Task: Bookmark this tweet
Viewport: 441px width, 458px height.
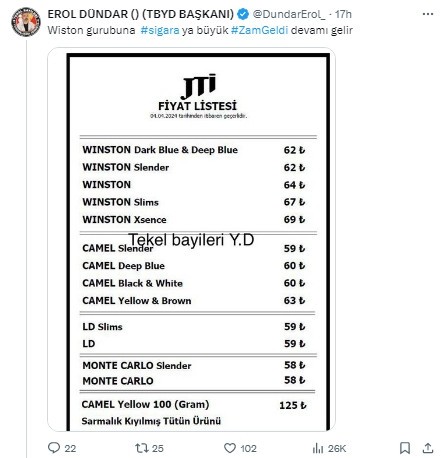Action: pos(405,448)
